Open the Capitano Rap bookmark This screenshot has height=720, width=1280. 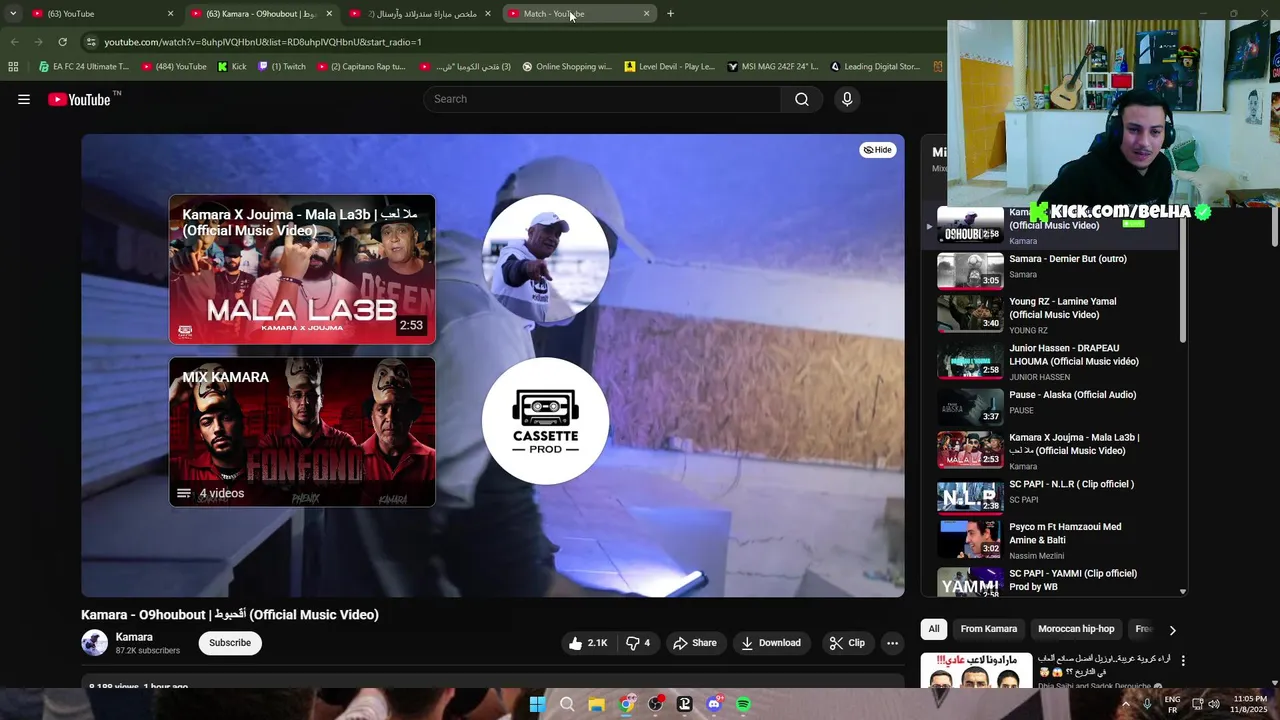pos(361,67)
